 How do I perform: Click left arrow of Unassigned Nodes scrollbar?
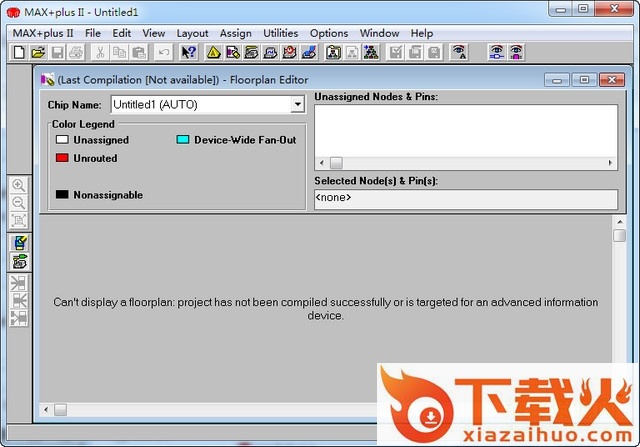[322, 163]
